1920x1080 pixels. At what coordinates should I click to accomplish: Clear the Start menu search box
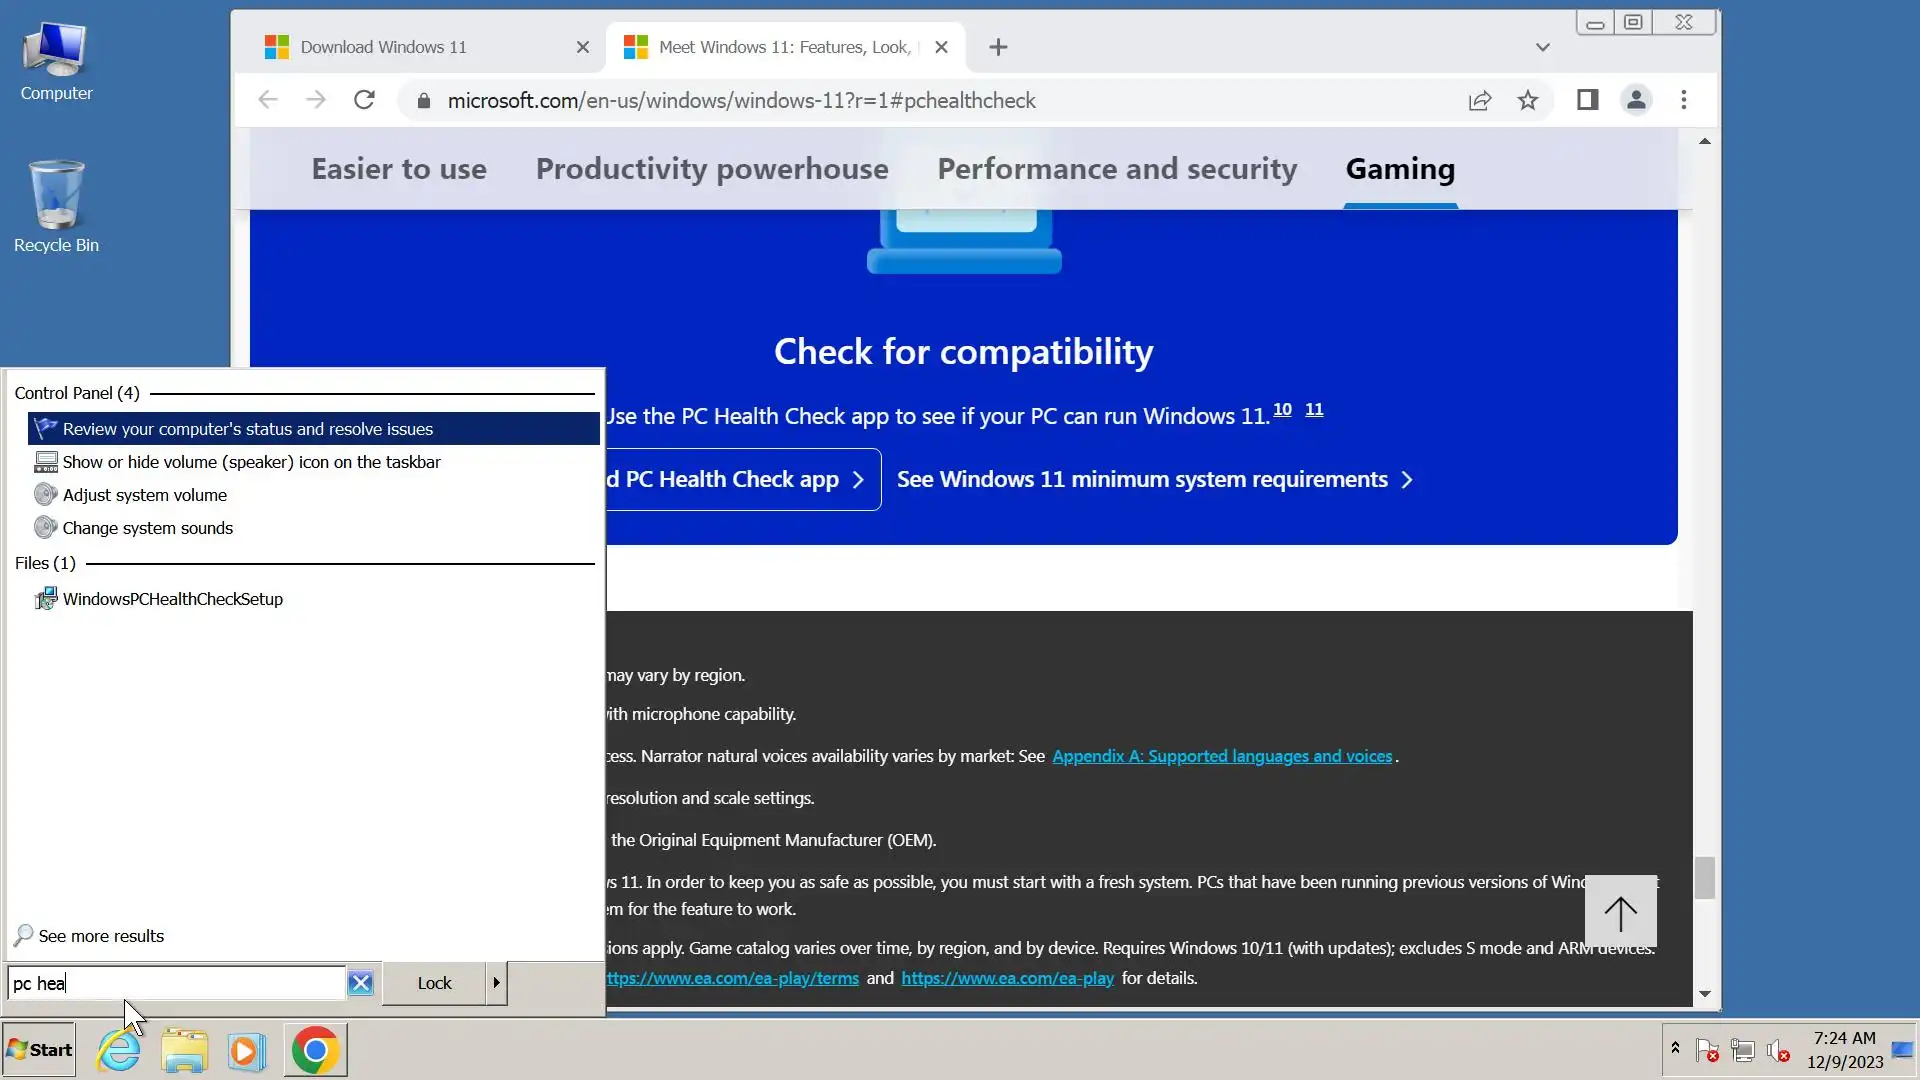point(360,983)
